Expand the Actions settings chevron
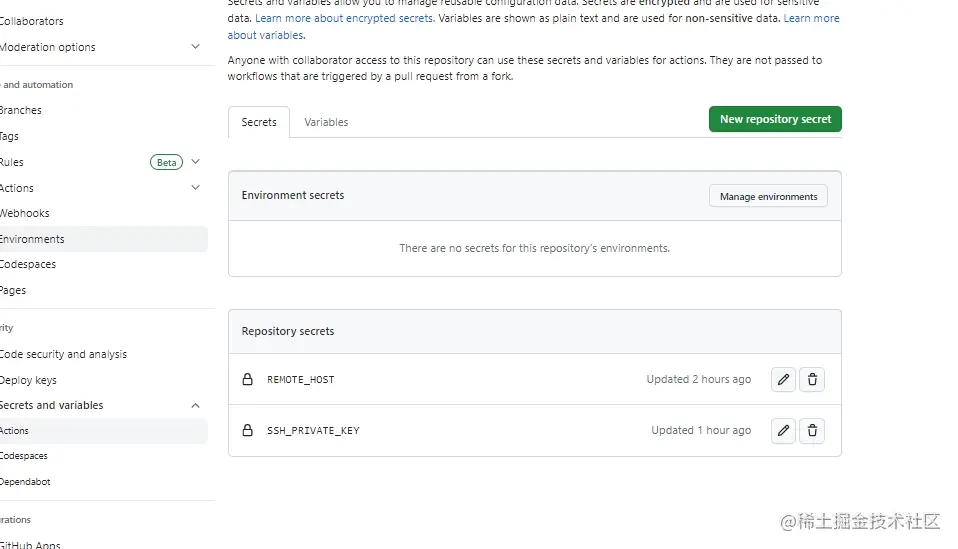Image resolution: width=958 pixels, height=549 pixels. point(196,187)
